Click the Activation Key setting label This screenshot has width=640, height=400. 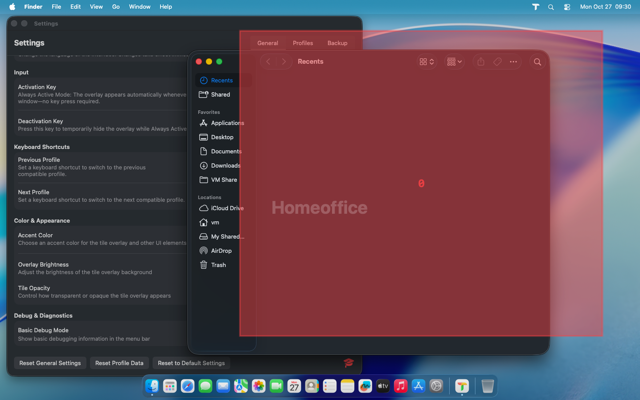tap(37, 87)
